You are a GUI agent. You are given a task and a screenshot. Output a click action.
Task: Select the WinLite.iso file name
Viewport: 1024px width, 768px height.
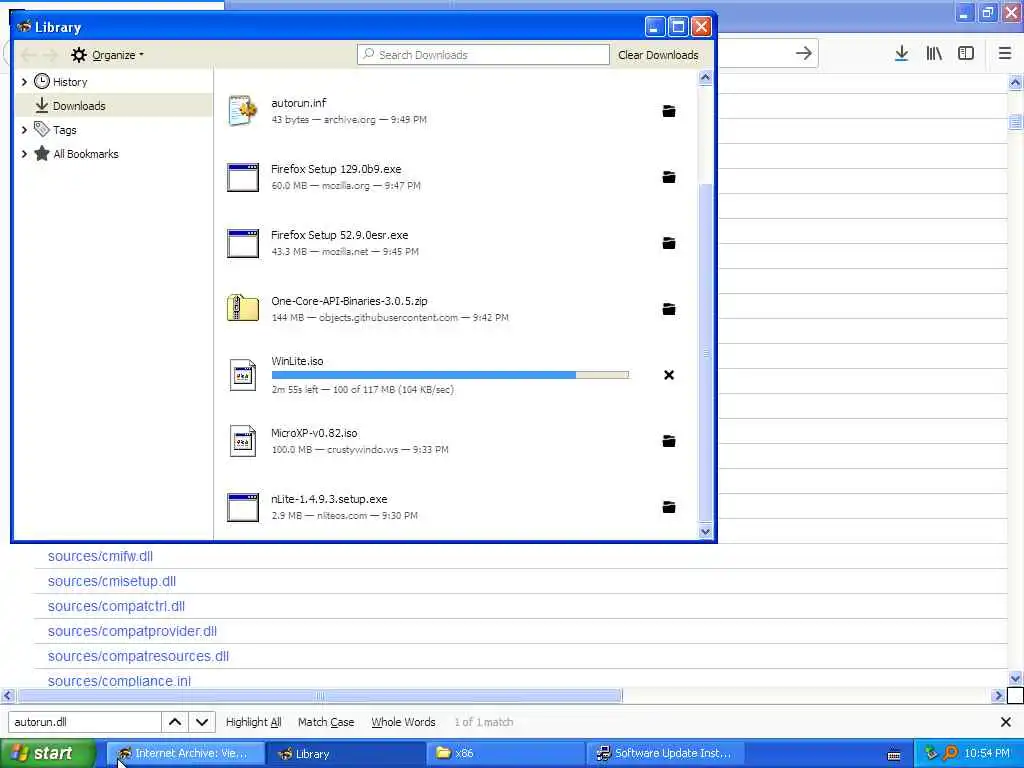(297, 361)
